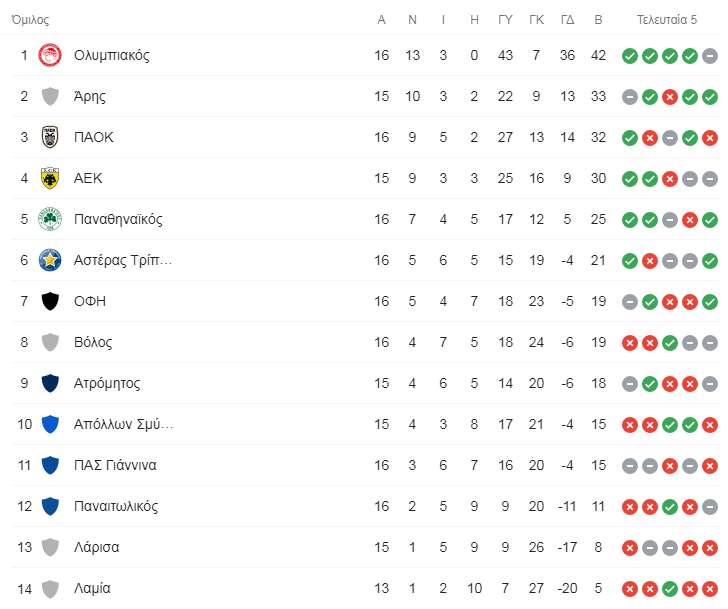This screenshot has height=609, width=728.
Task: Click the Απόλλων Σμύρνης blue shield
Action: [x=50, y=424]
